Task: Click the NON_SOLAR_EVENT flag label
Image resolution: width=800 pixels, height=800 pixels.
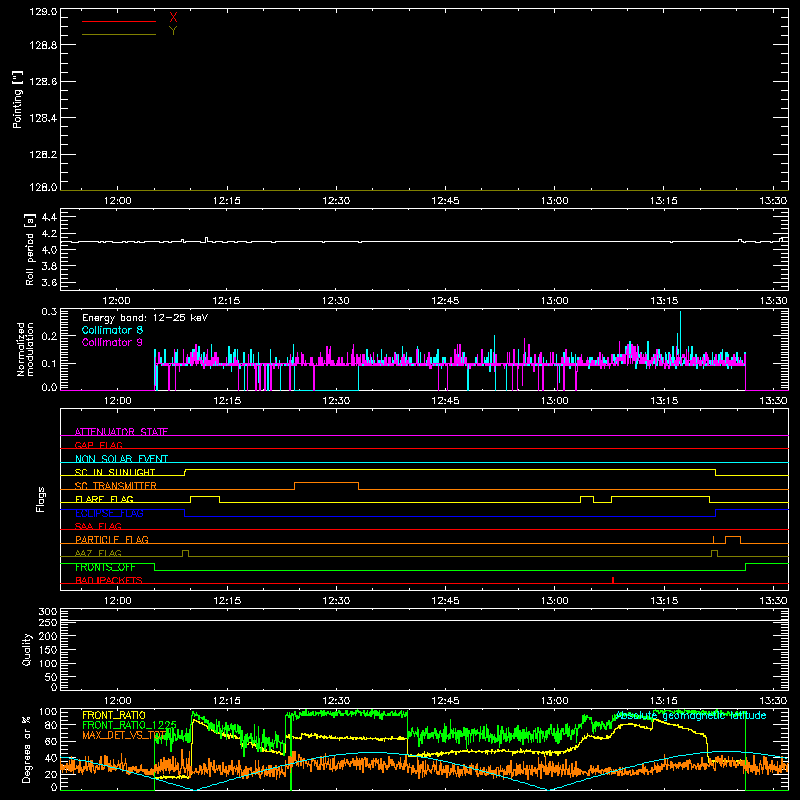Action: (x=121, y=459)
